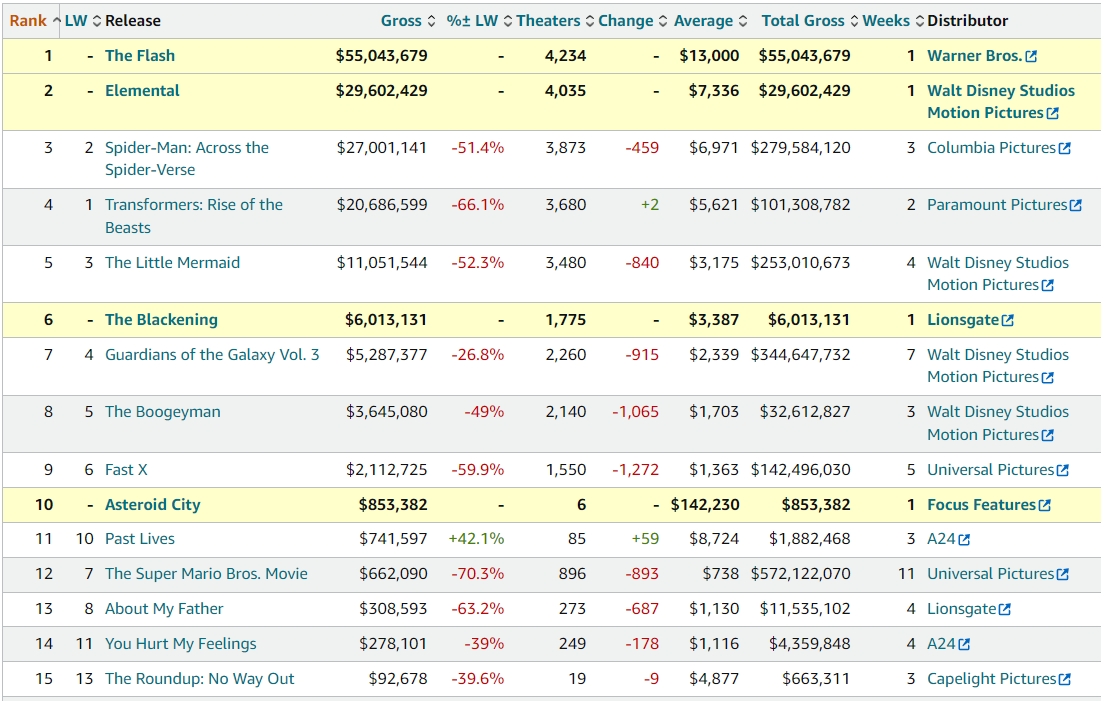Click the external link icon after Paramount Pictures

coord(1075,206)
